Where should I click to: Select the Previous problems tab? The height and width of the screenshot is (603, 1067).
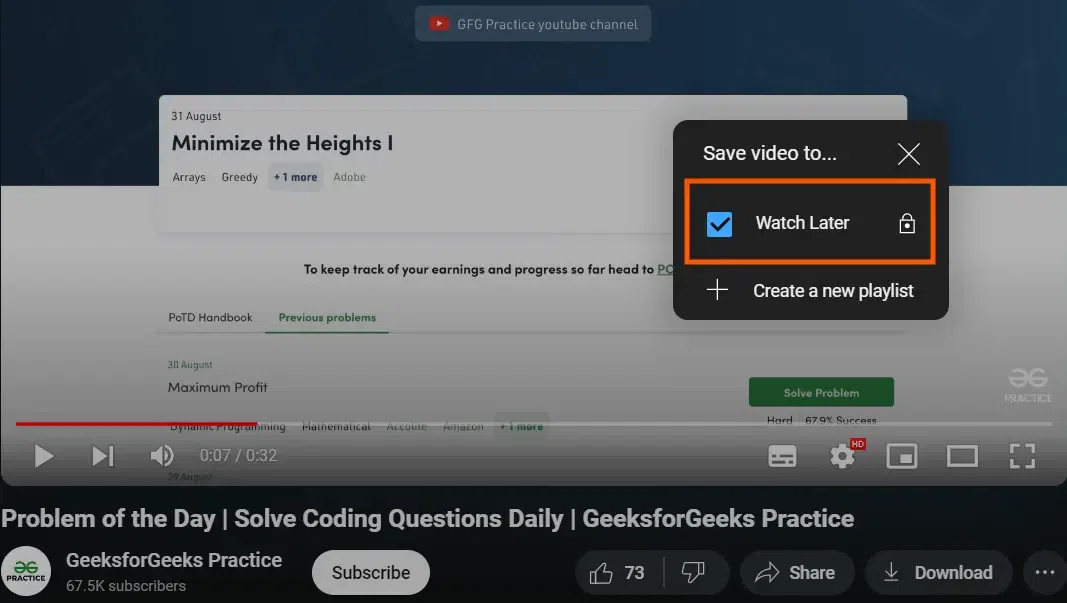point(325,317)
